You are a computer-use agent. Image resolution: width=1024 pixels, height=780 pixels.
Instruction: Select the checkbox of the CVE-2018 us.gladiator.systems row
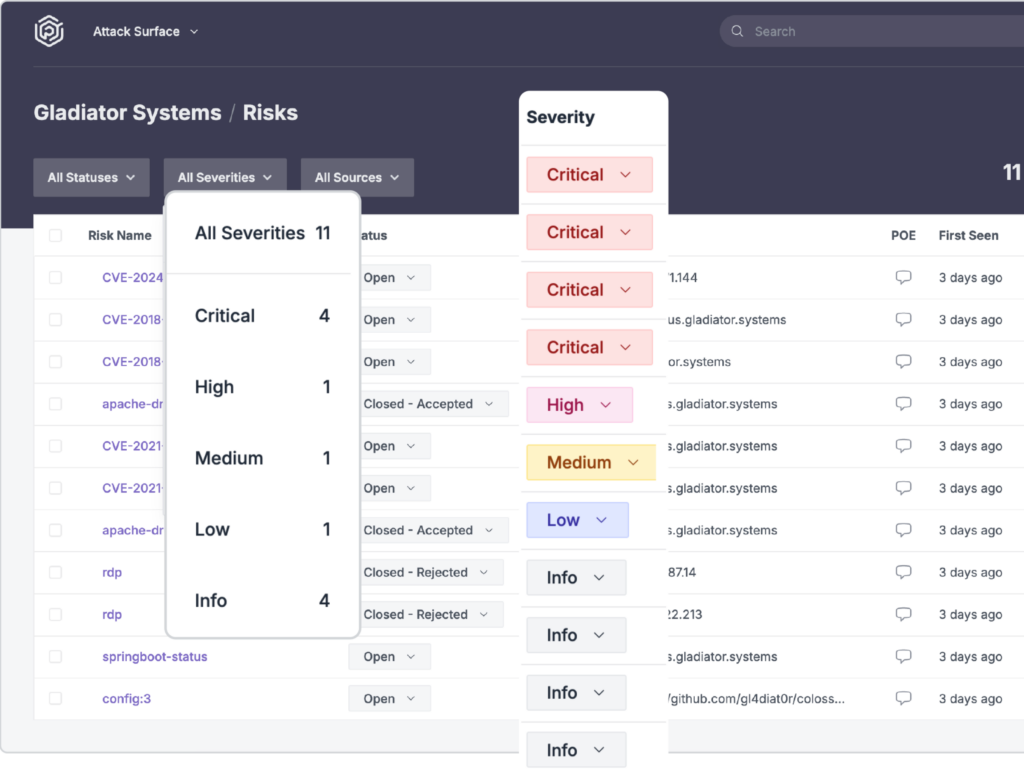56,319
